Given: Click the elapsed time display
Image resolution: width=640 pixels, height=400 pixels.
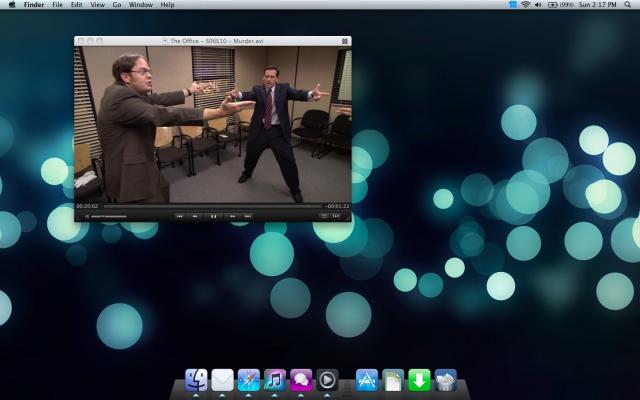Looking at the screenshot, I should tap(87, 207).
